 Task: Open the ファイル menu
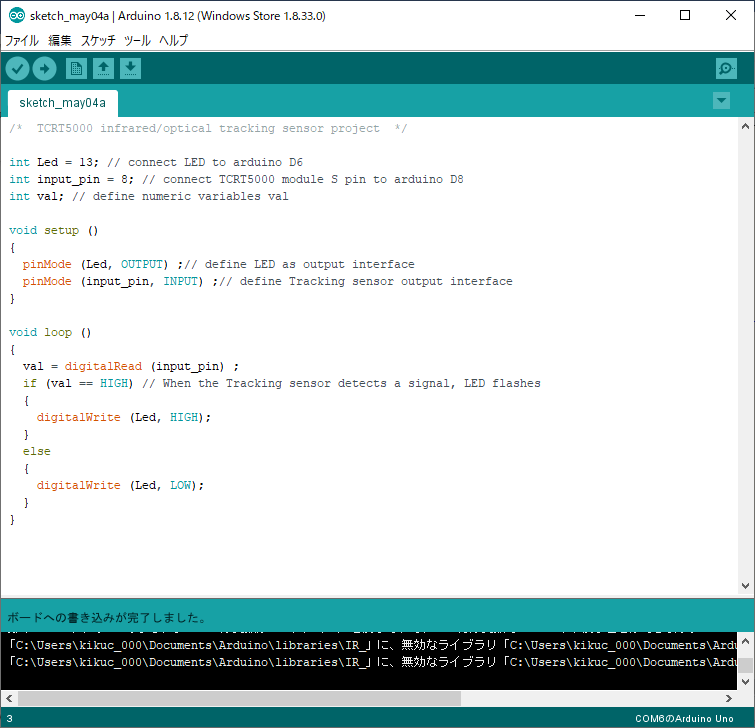point(22,41)
